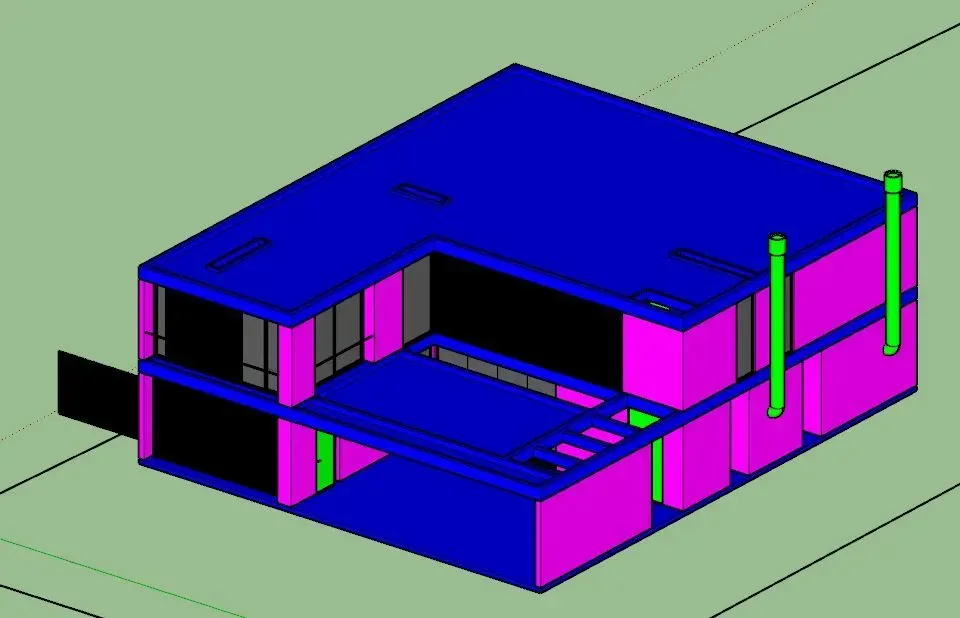Select the freestanding black panel outside the building
Screen dimensions: 960x618
click(x=98, y=393)
